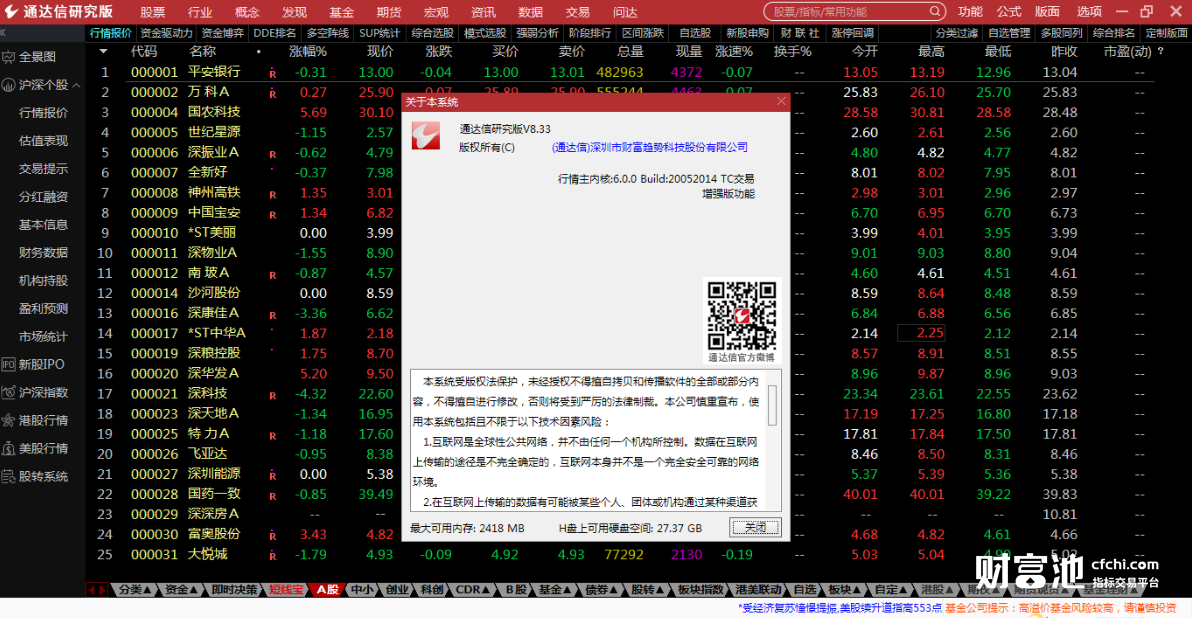Click the scrolling news ticker about 美股续升道指高553点
This screenshot has height=618, width=1192.
click(839, 608)
